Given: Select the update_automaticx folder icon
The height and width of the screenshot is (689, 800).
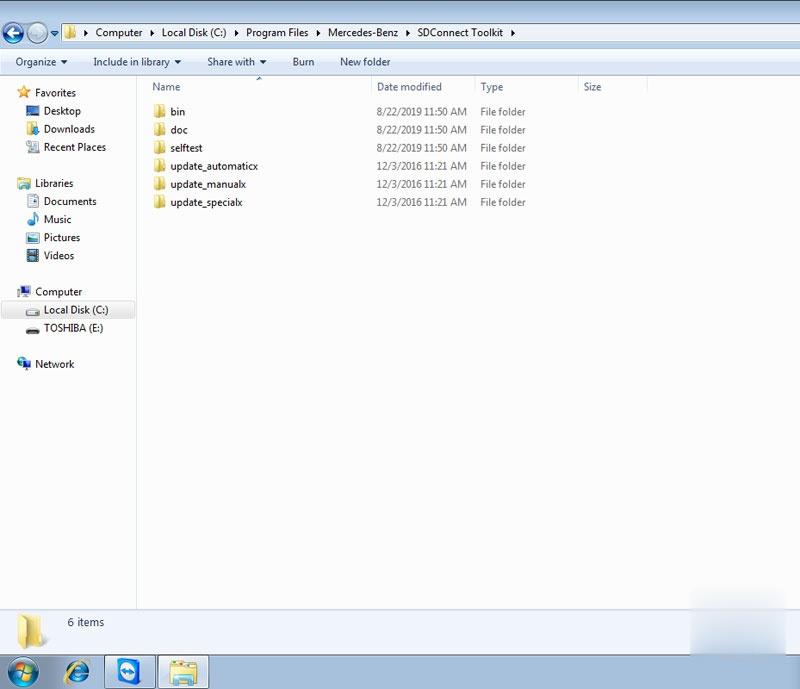Looking at the screenshot, I should point(160,166).
